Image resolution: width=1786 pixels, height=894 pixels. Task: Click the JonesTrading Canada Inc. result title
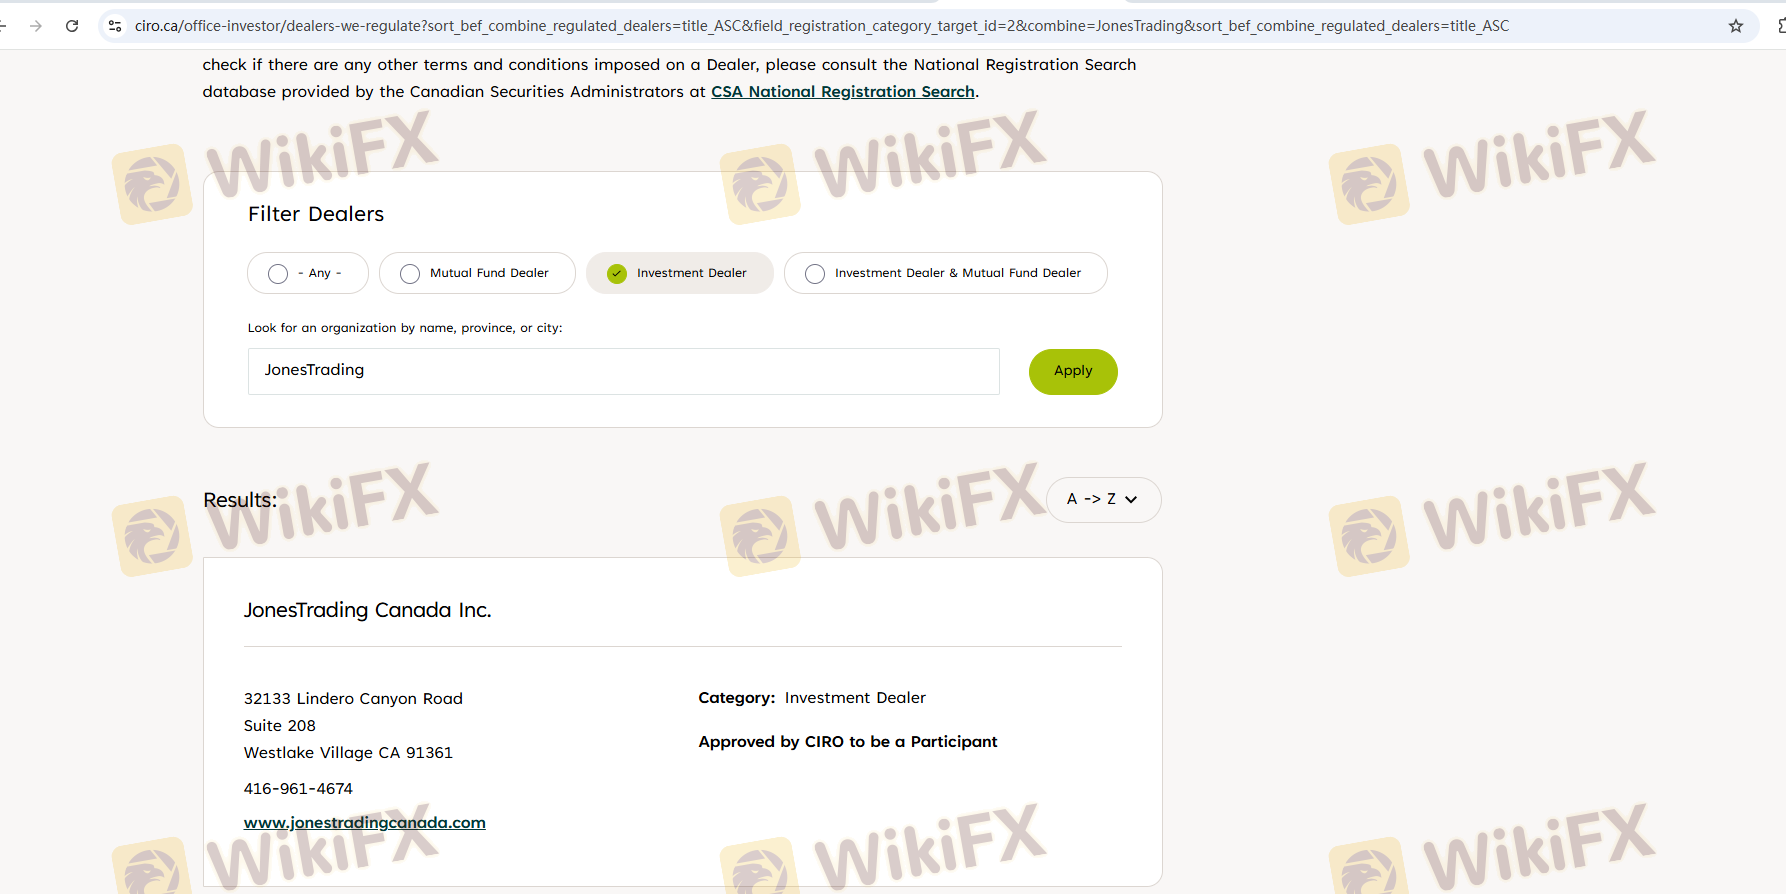tap(367, 610)
